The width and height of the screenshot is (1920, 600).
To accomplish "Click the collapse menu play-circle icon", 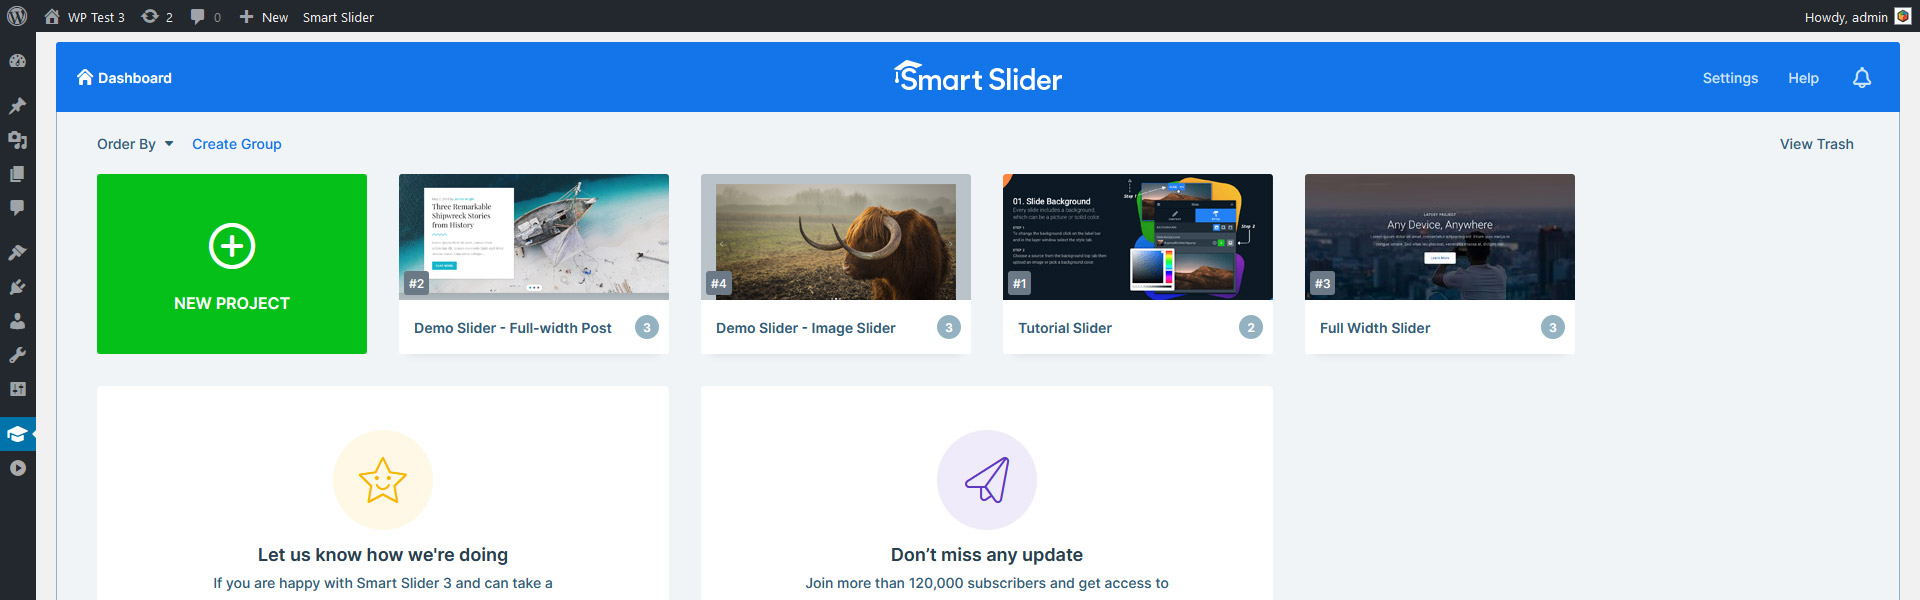I will (17, 468).
